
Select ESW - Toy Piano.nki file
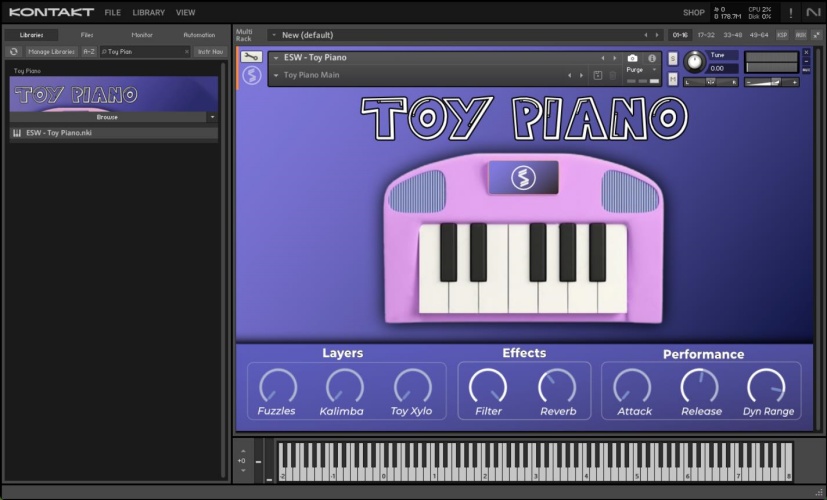[x=60, y=133]
